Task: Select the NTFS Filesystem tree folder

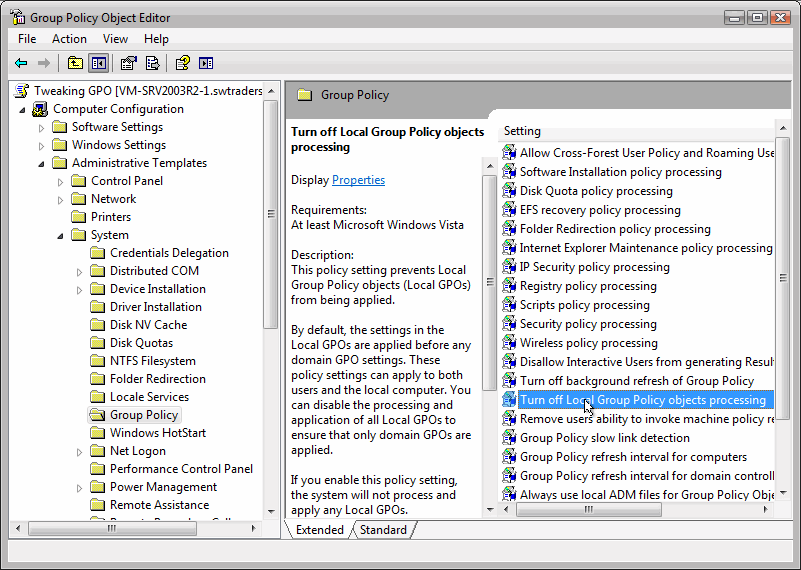Action: pos(152,361)
